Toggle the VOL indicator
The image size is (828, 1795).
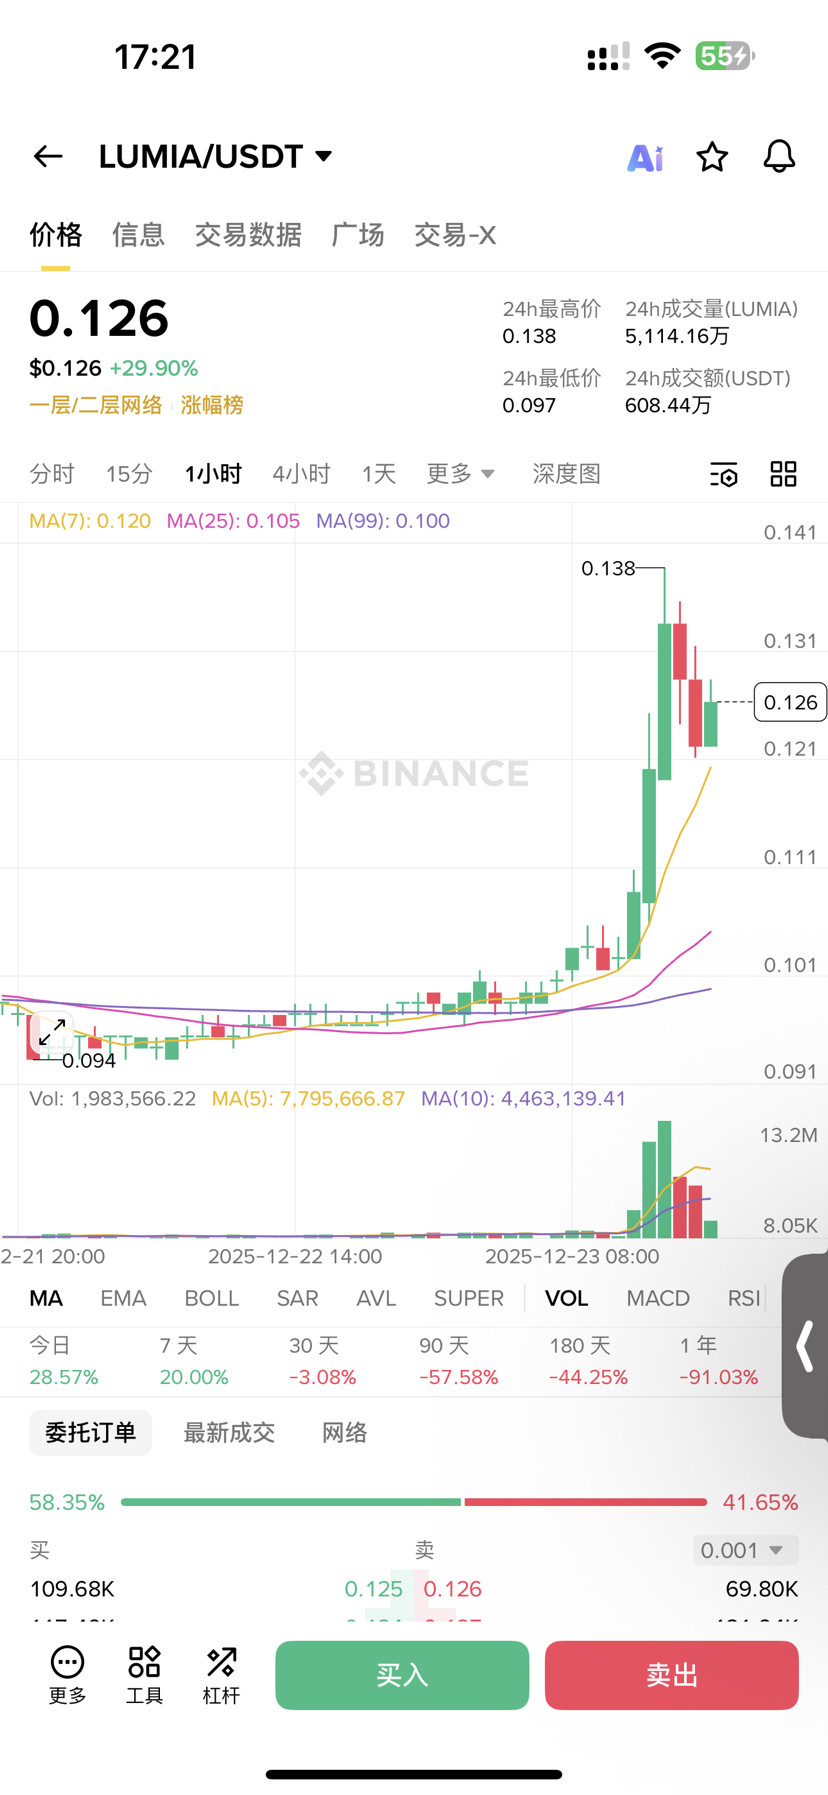tap(566, 1298)
